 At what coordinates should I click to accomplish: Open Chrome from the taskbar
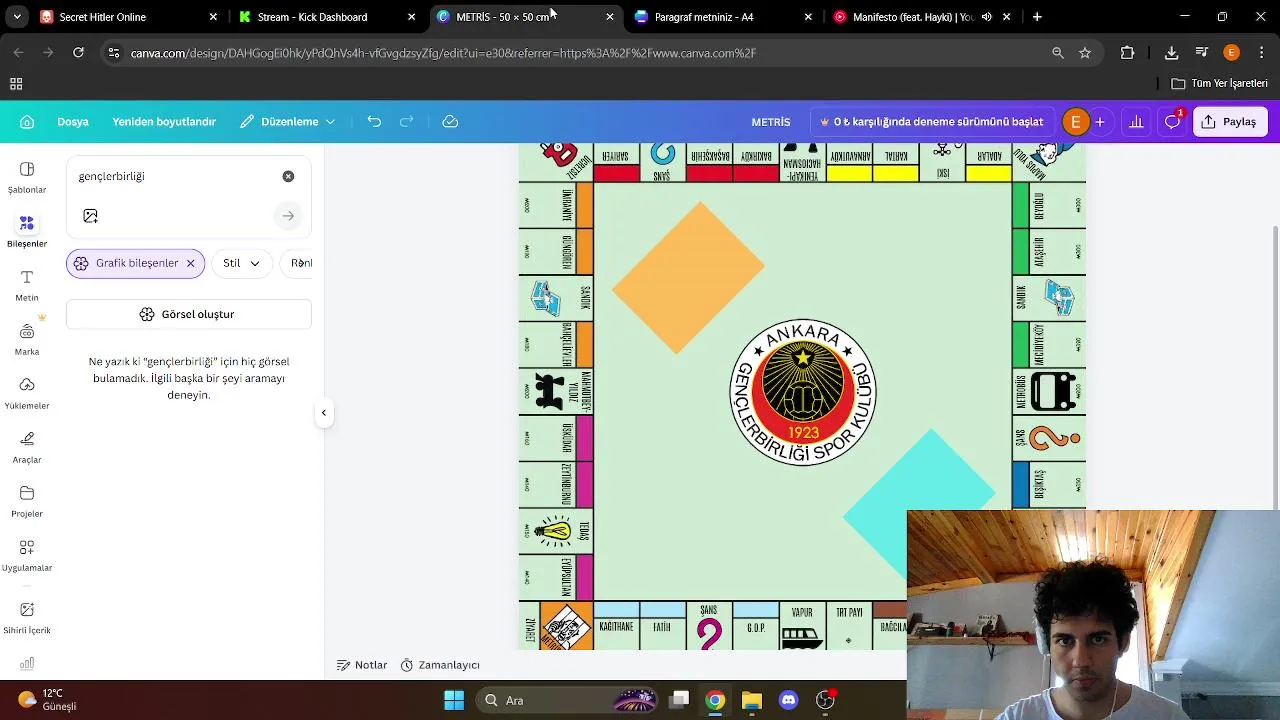(715, 700)
